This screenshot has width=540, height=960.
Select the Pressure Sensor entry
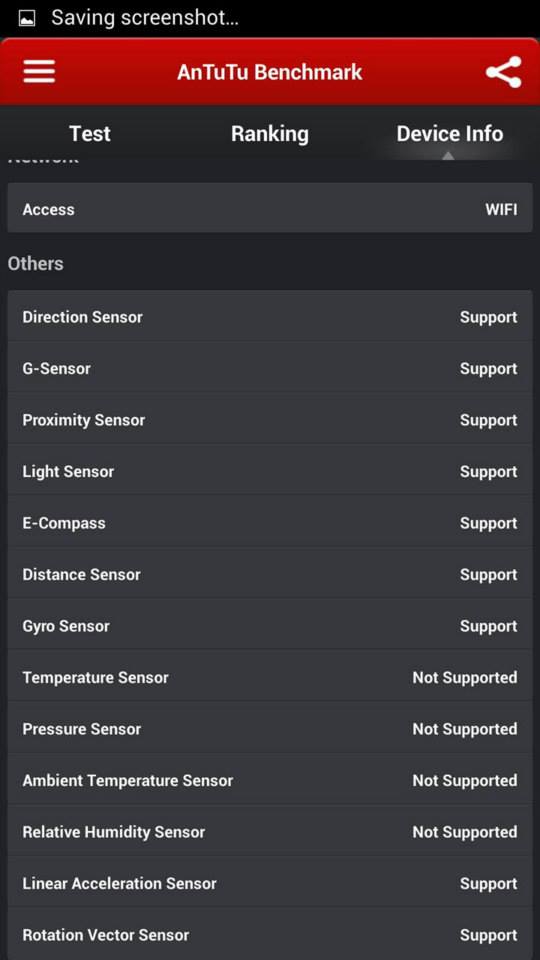click(x=270, y=728)
